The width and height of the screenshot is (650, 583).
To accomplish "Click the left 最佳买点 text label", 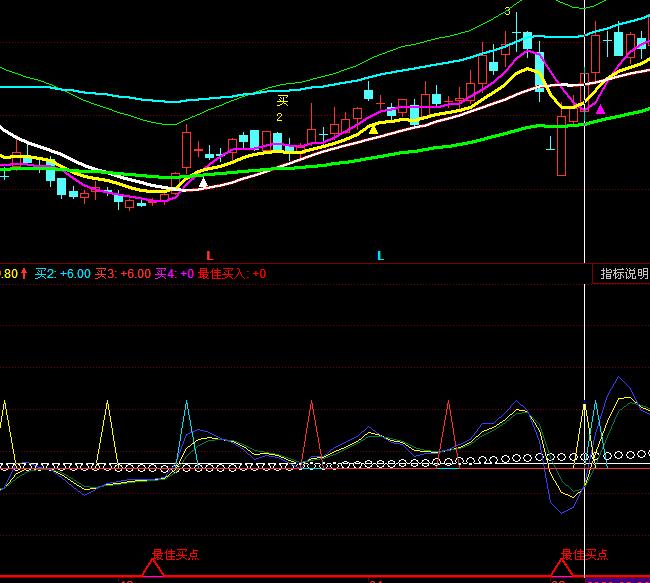I will coord(175,554).
